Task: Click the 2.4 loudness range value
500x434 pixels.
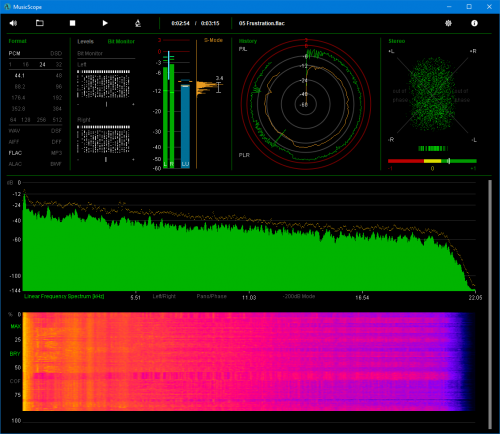Action: (219, 78)
